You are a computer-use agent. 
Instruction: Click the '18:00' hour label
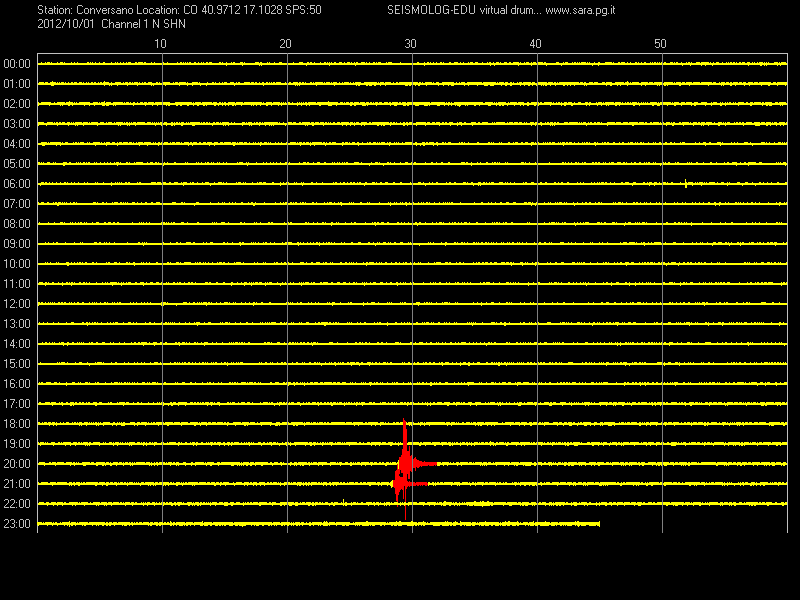coord(17,423)
